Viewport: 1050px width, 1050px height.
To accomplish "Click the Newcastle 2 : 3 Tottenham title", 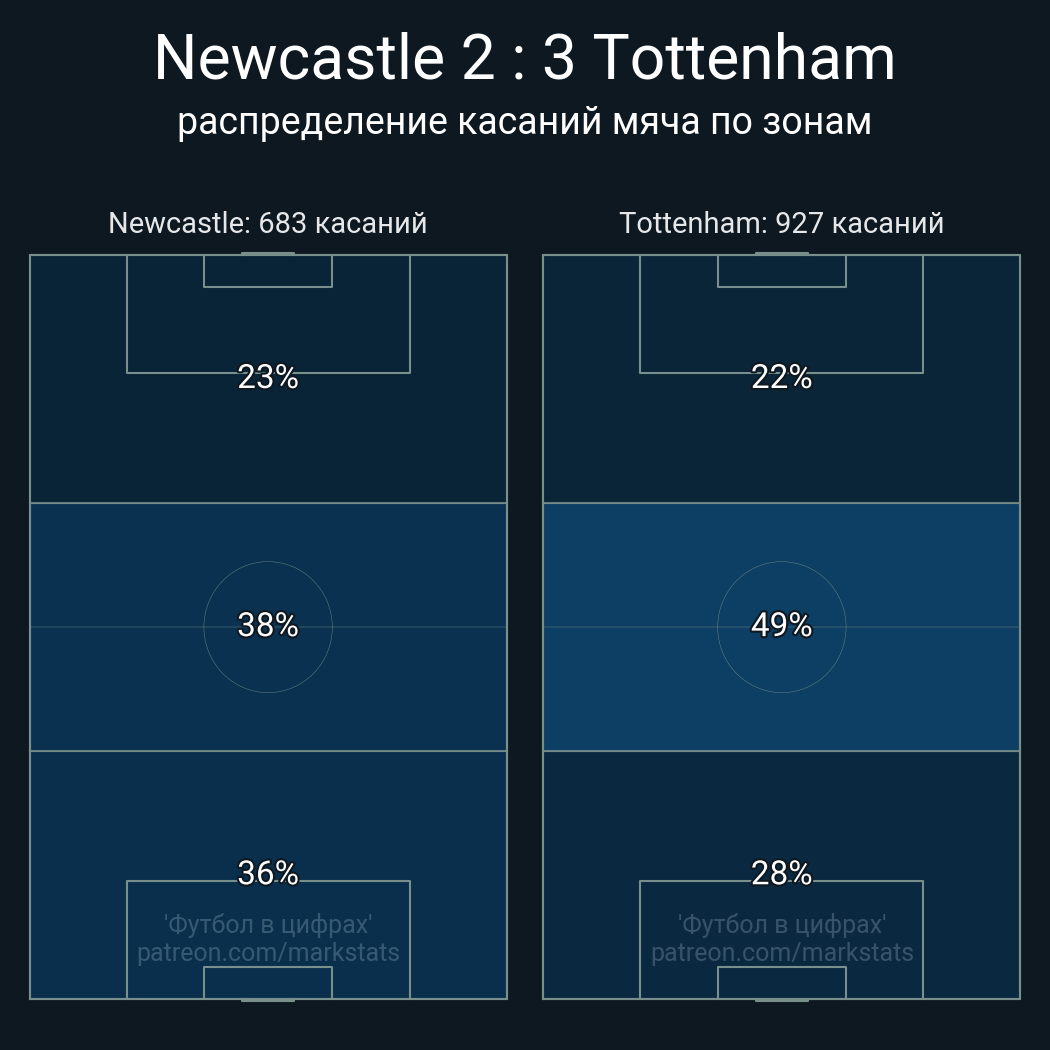I will click(524, 58).
